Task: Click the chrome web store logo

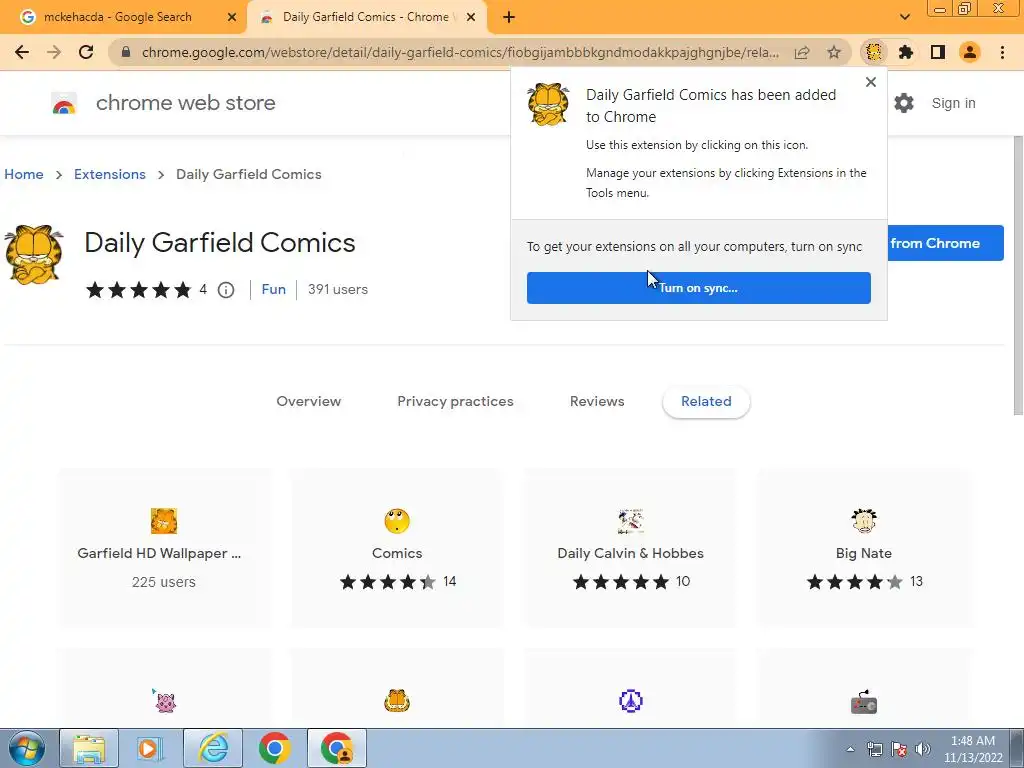Action: click(64, 103)
